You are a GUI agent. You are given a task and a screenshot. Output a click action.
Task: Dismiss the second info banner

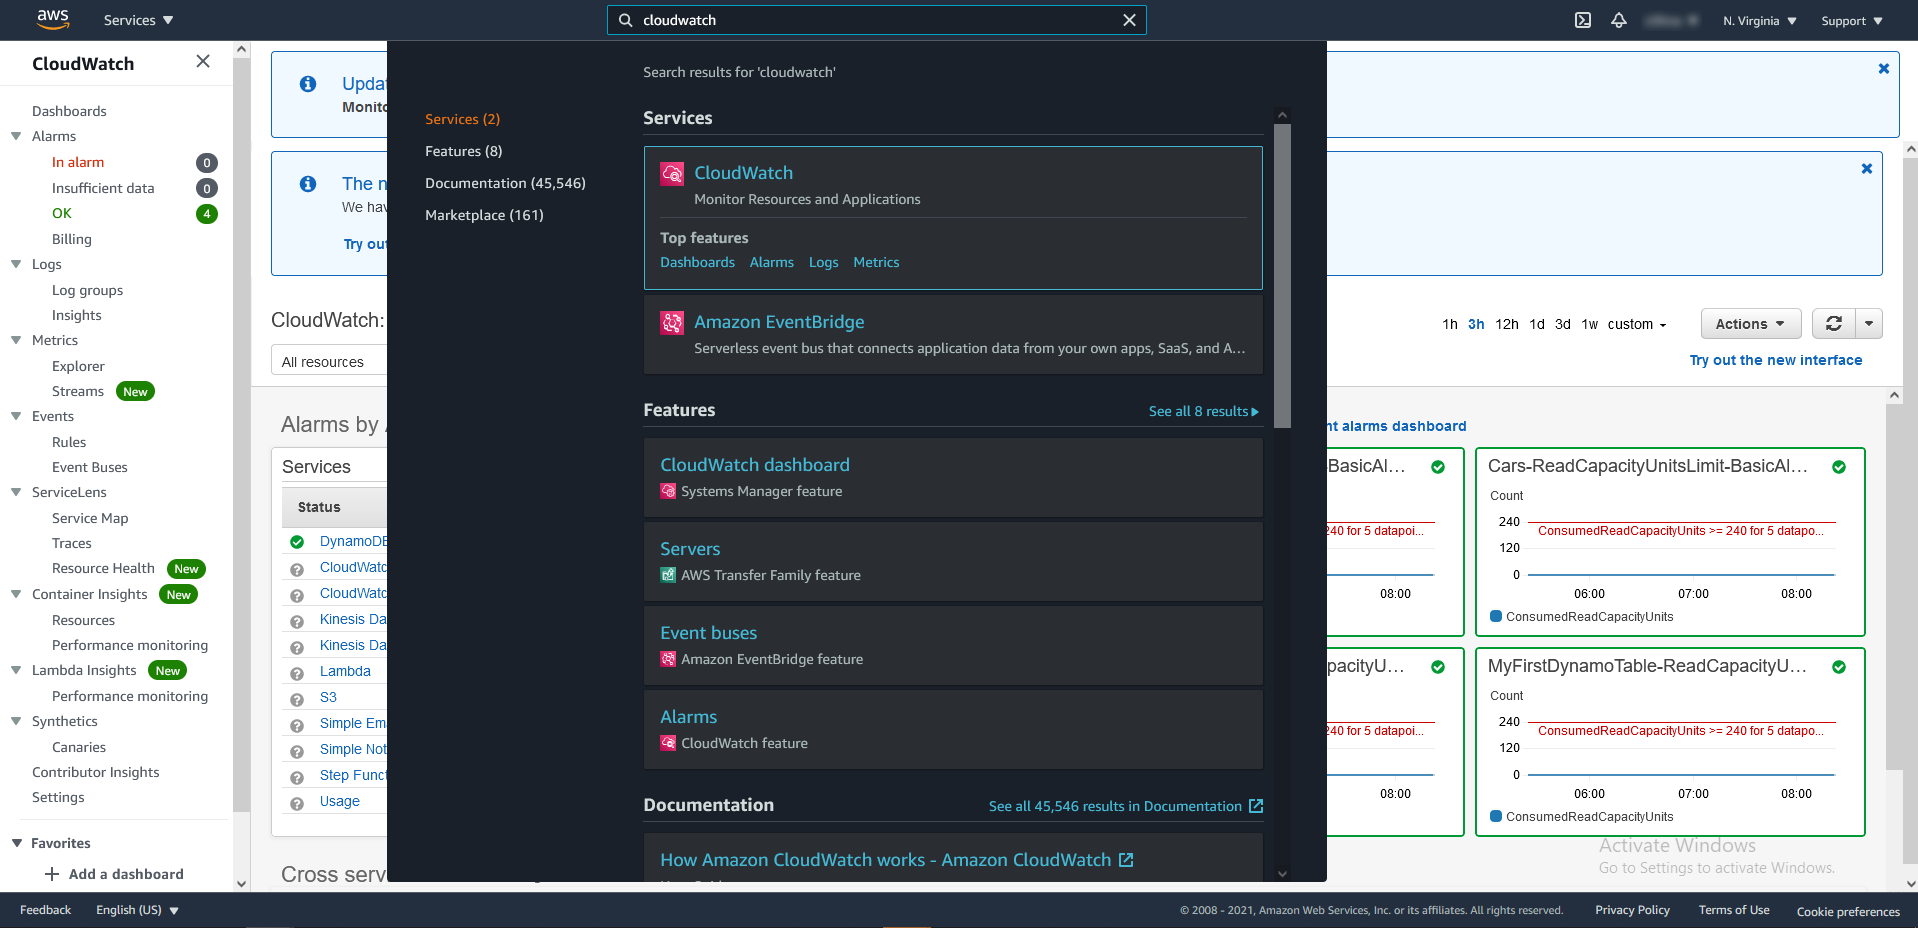[1866, 169]
